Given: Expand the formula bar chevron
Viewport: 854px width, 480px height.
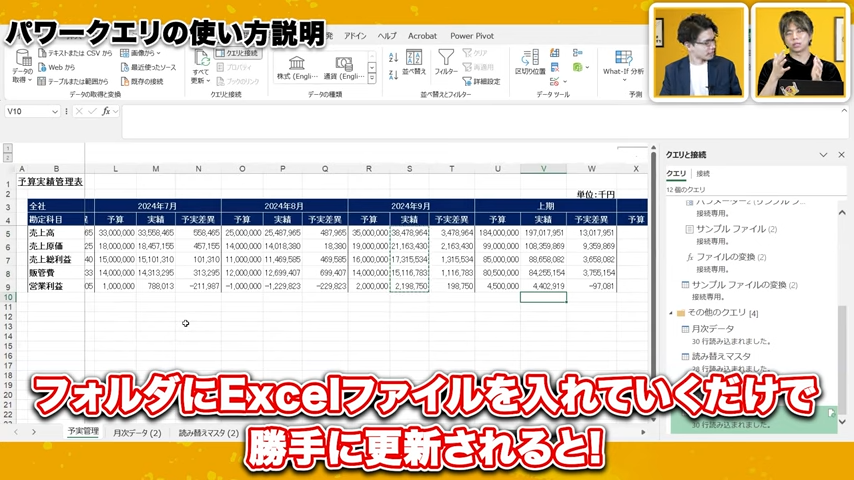Looking at the screenshot, I should (x=844, y=111).
